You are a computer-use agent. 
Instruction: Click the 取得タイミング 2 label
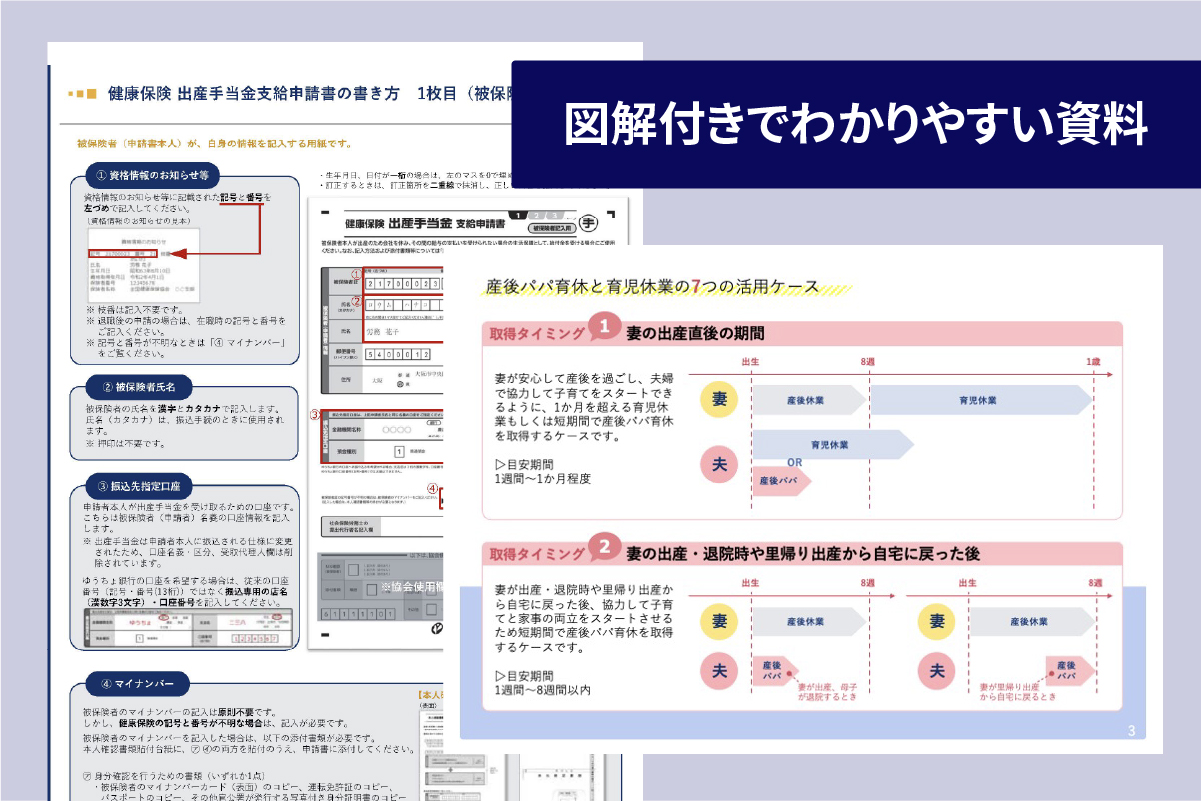point(553,552)
